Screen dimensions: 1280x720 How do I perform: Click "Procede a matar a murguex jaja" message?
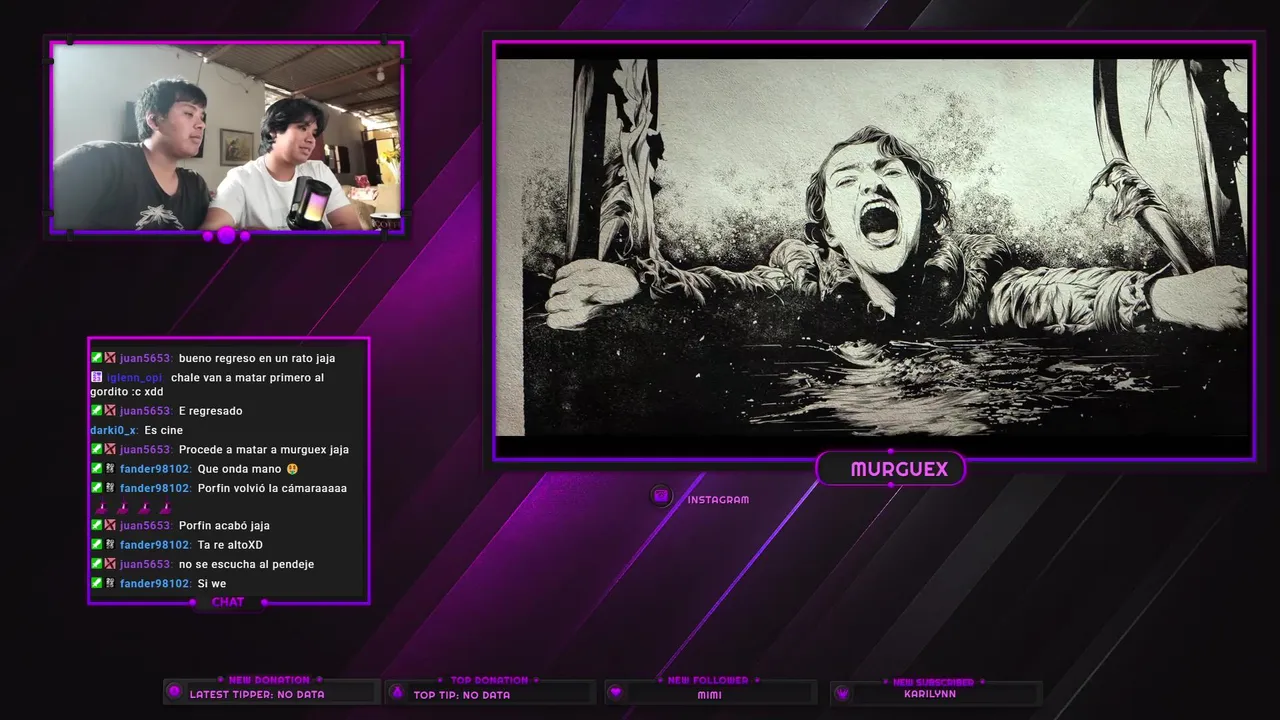[264, 450]
